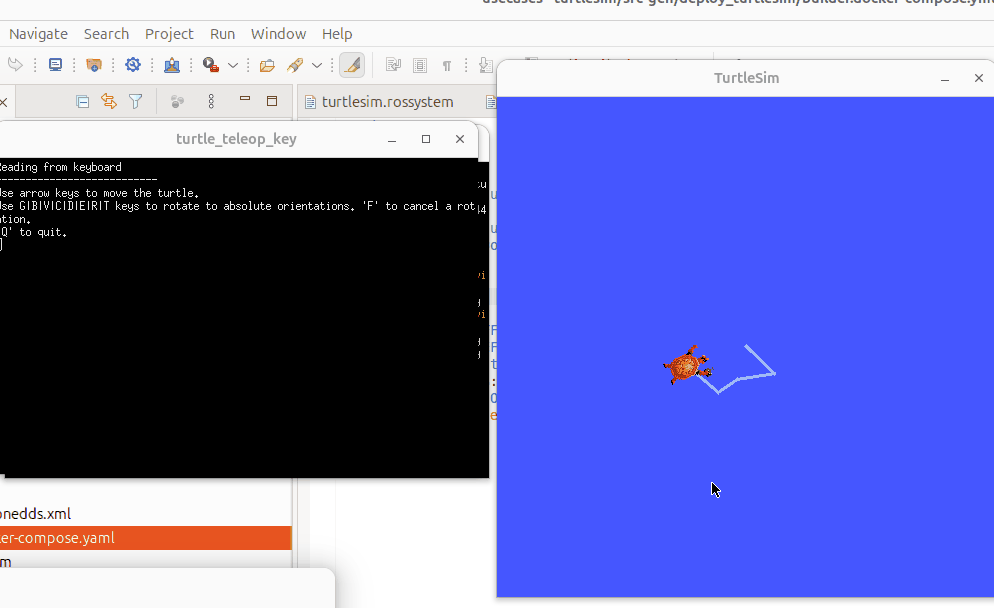This screenshot has width=994, height=608.
Task: Close the explorer view tab X
Action: (3, 102)
